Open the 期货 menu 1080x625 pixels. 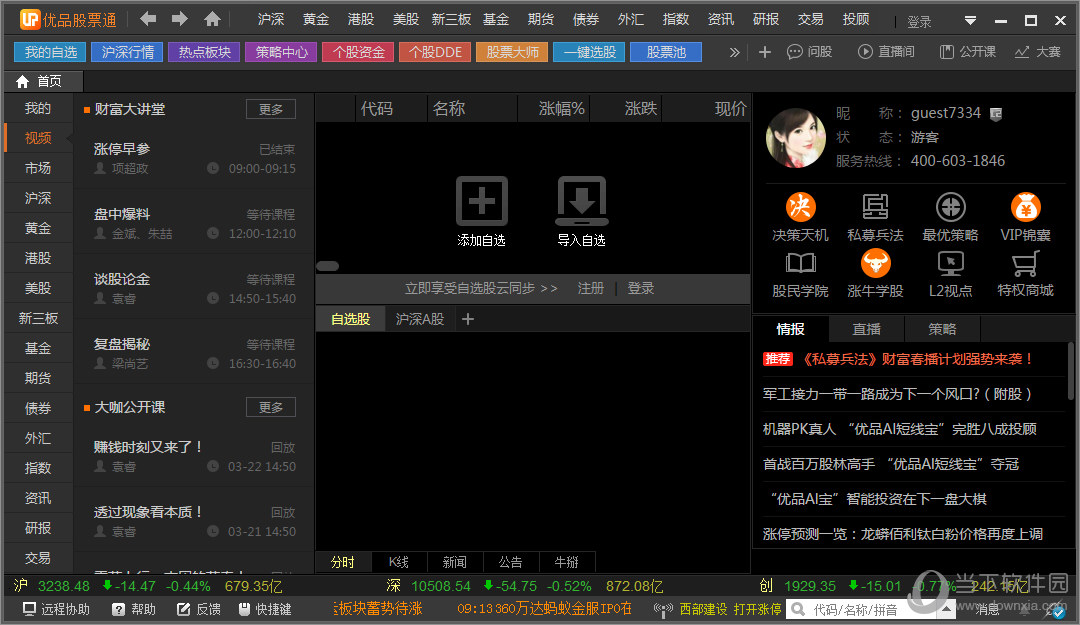[x=541, y=19]
